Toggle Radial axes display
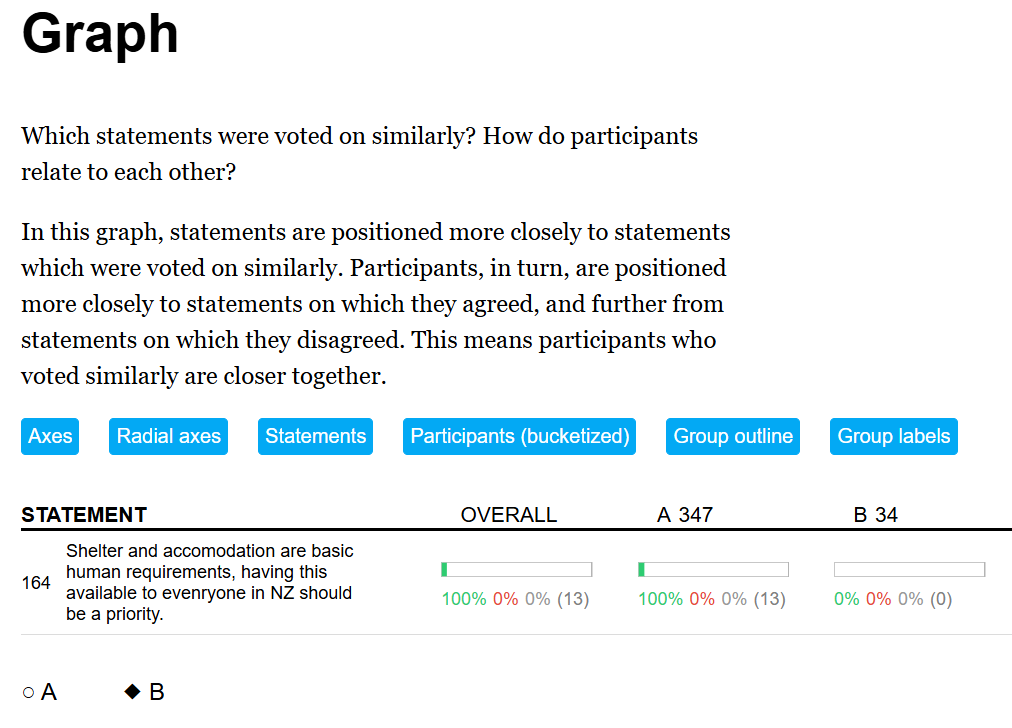This screenshot has width=1012, height=728. 168,436
